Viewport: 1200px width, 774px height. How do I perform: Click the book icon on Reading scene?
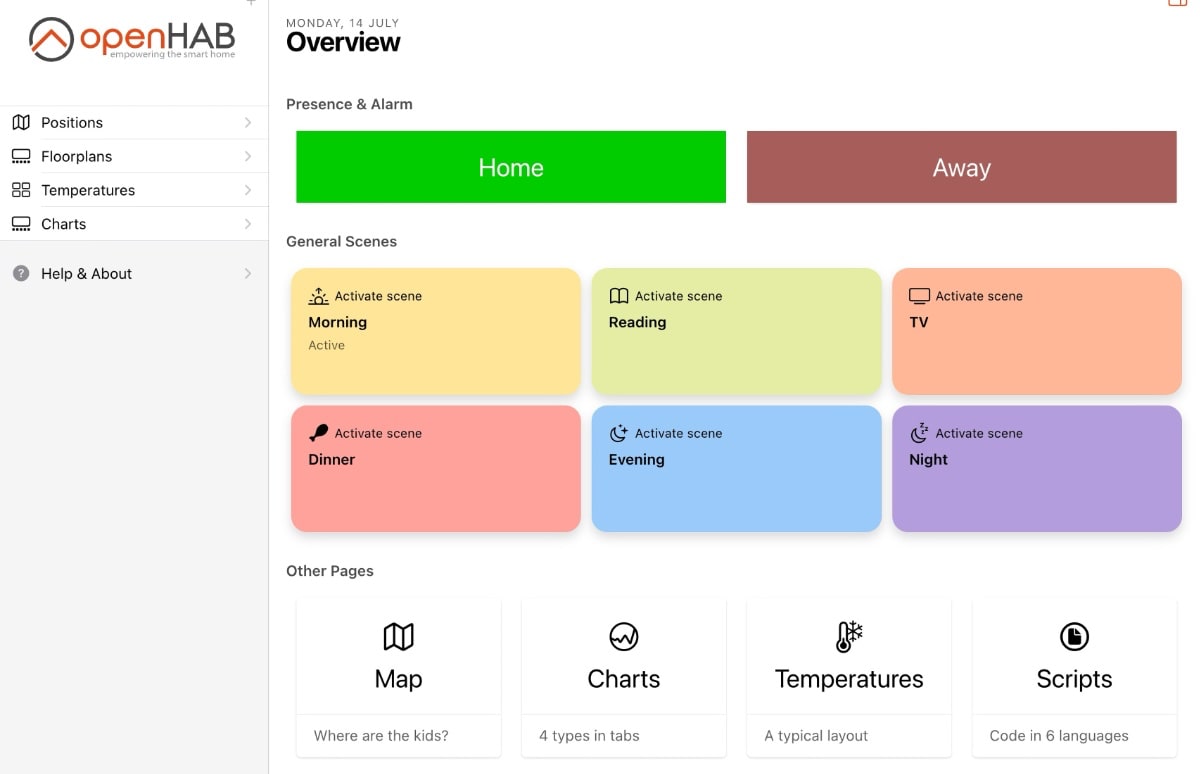pos(619,296)
